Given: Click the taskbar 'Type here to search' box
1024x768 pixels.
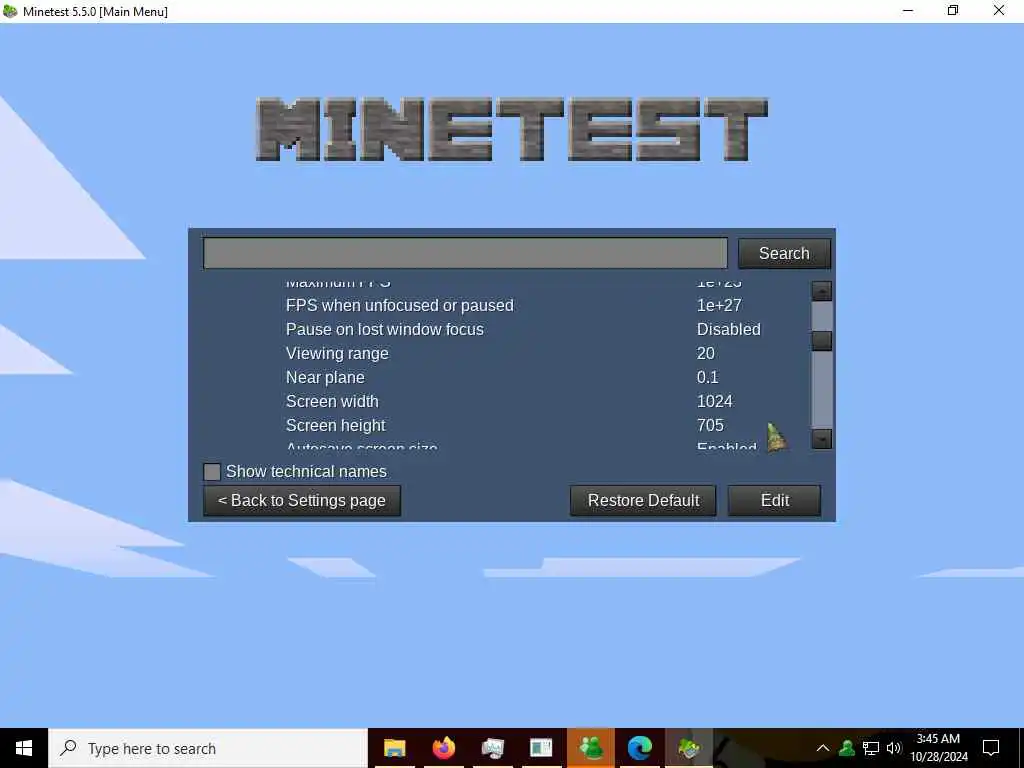Looking at the screenshot, I should click(x=208, y=748).
